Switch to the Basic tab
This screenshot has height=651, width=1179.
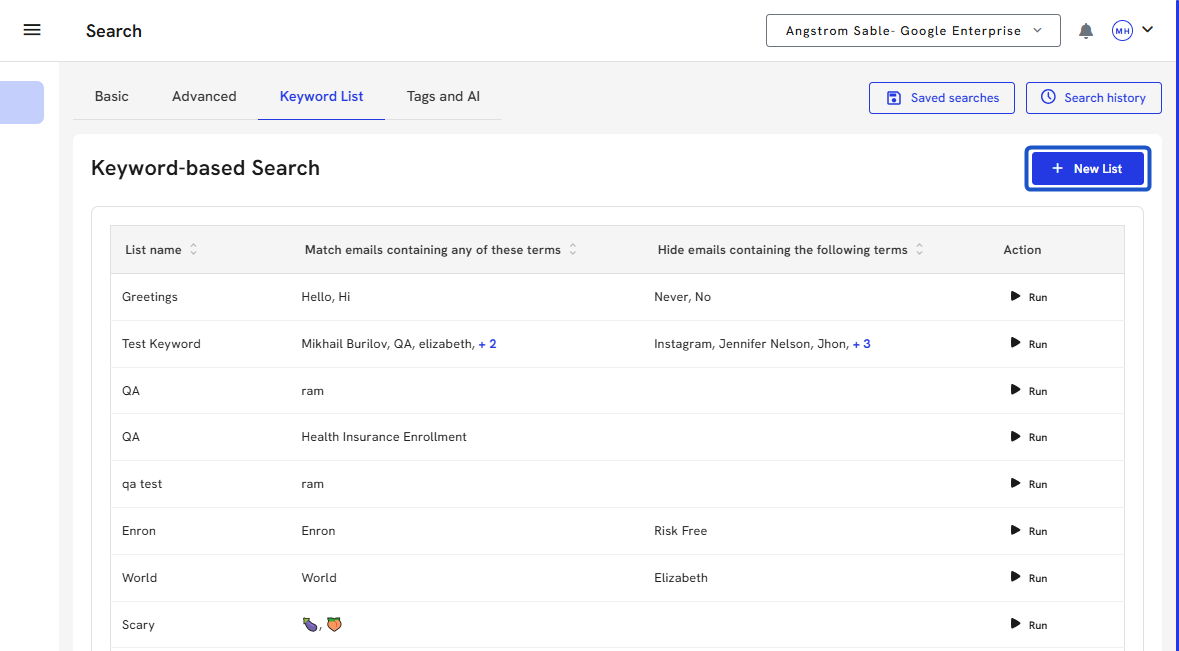coord(112,97)
